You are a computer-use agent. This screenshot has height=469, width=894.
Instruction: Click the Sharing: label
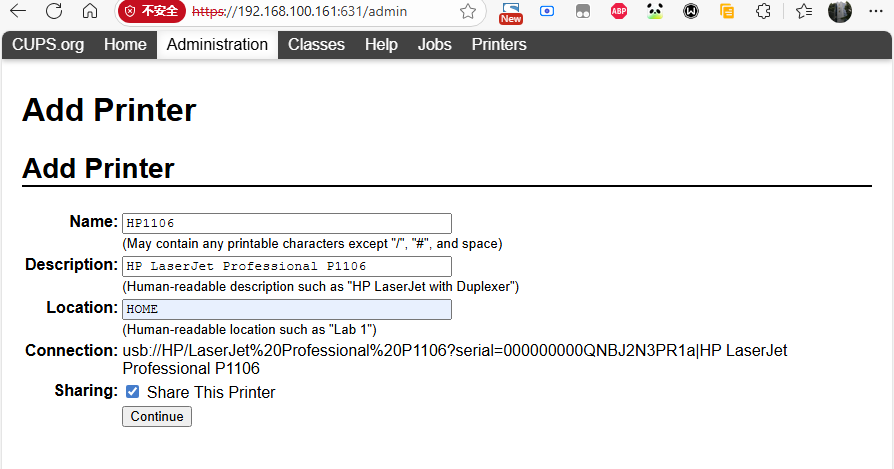click(86, 390)
